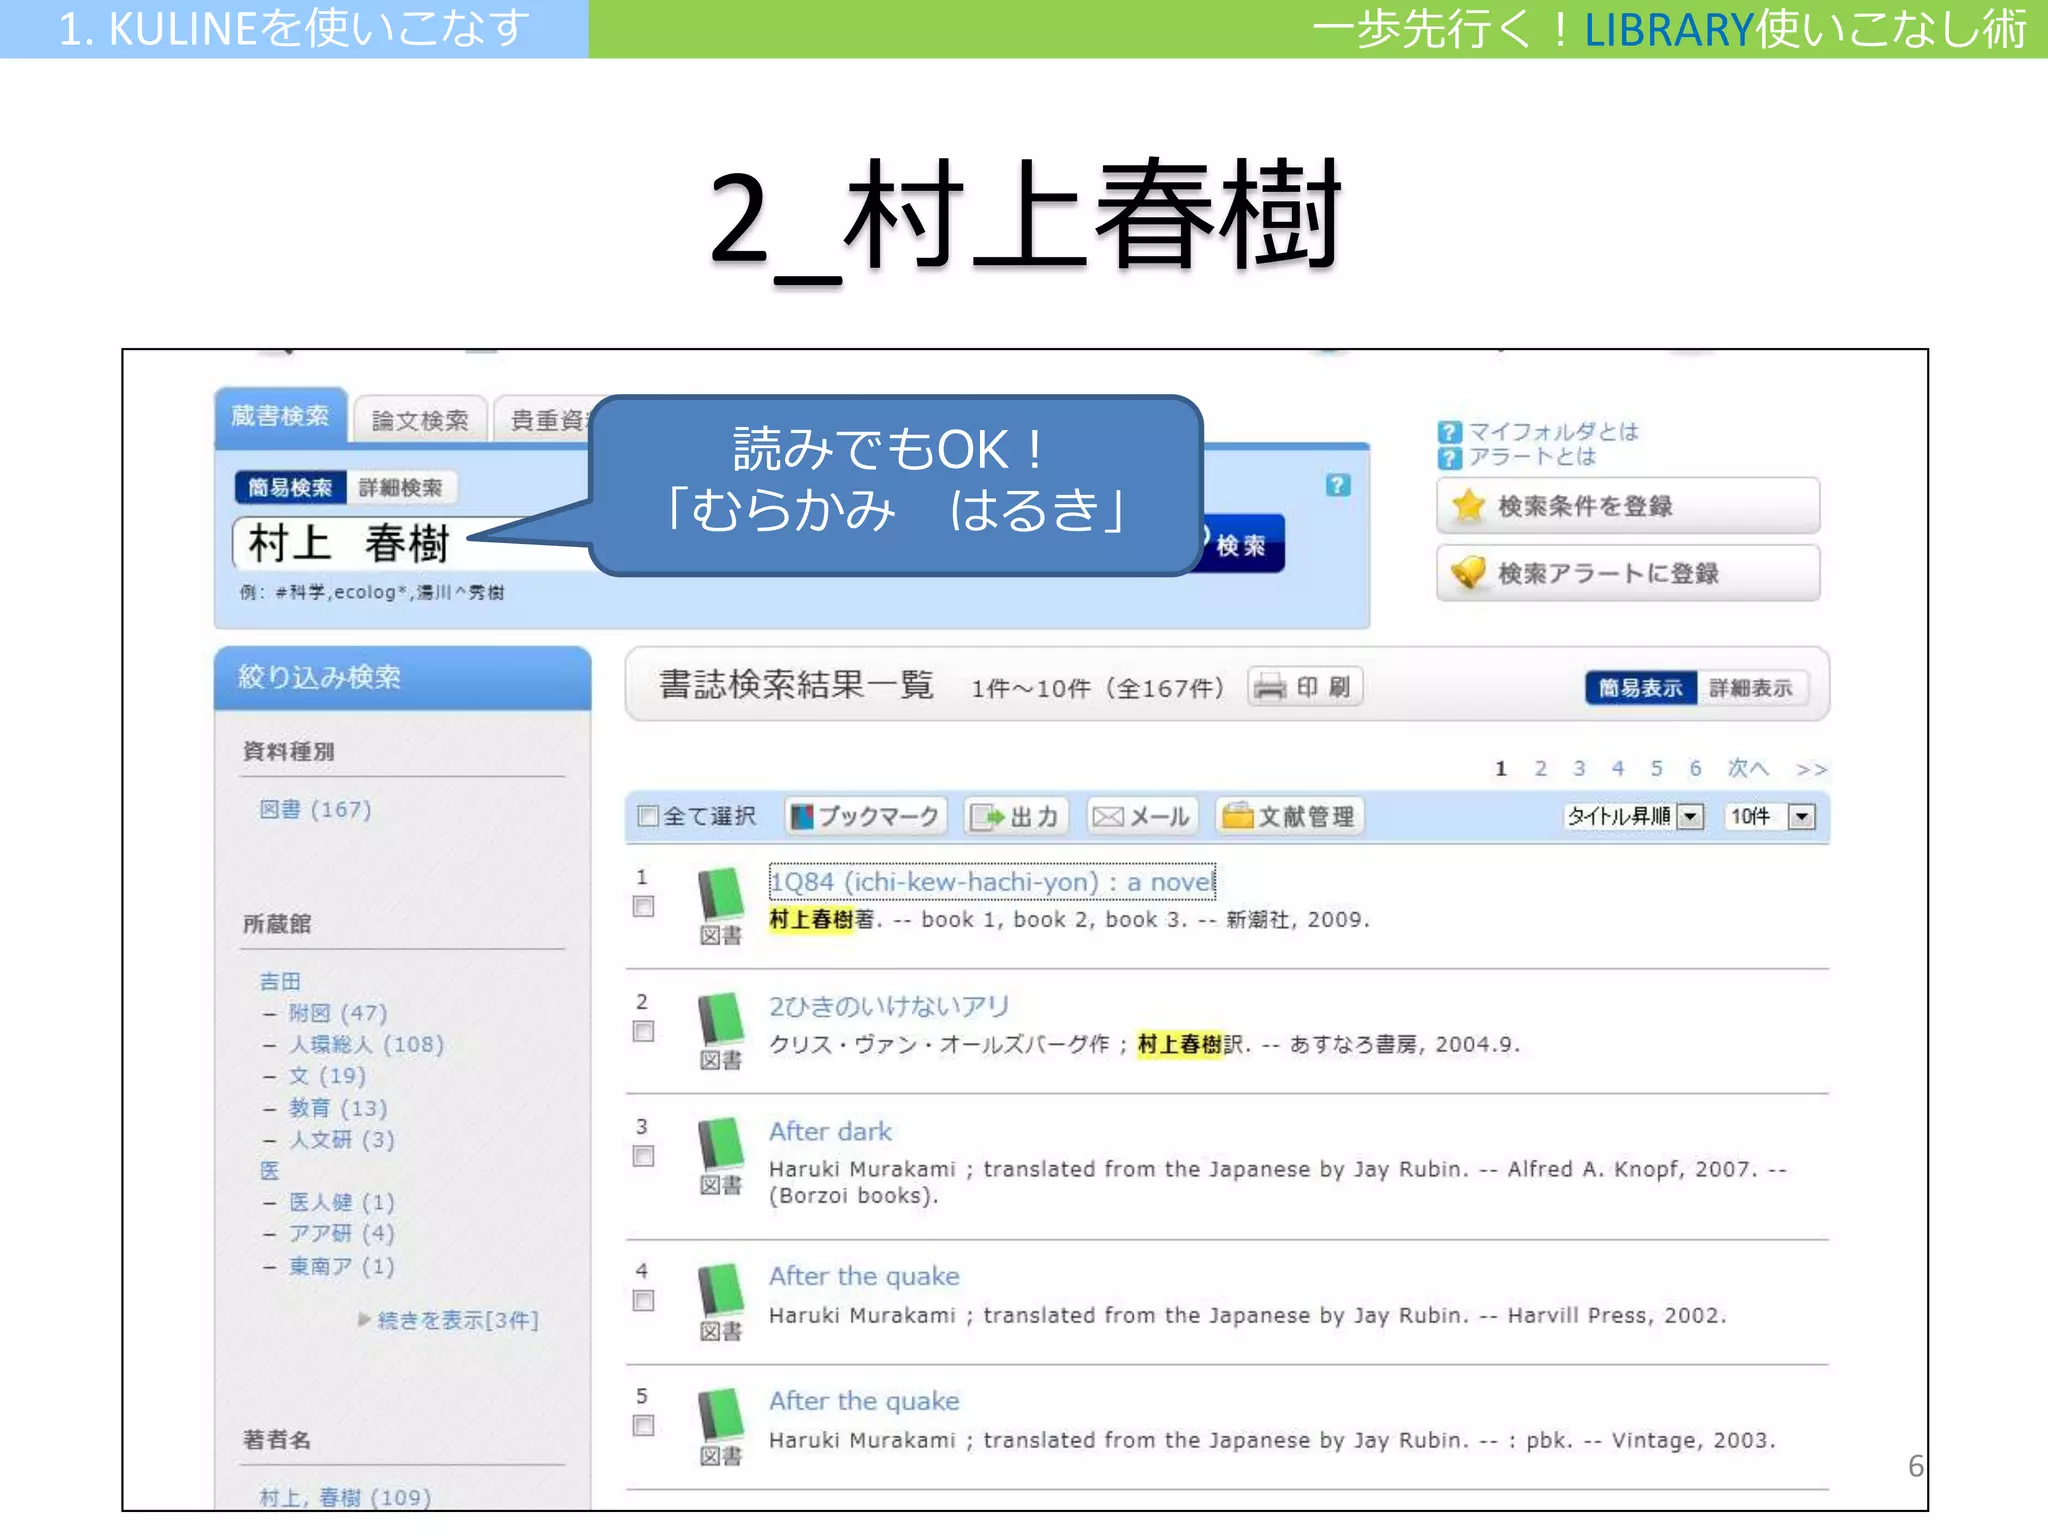Check the checkbox for result 1 1Q84
2048x1536 pixels.
click(x=644, y=907)
